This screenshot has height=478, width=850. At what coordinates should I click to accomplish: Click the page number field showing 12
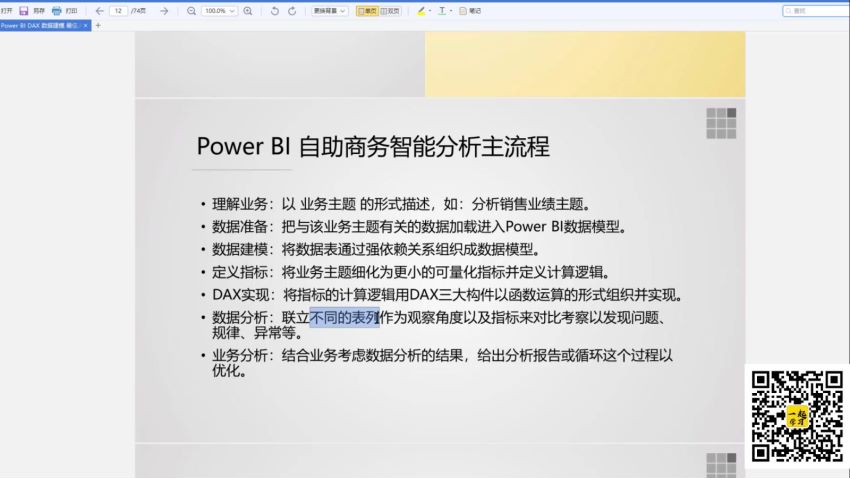point(118,11)
